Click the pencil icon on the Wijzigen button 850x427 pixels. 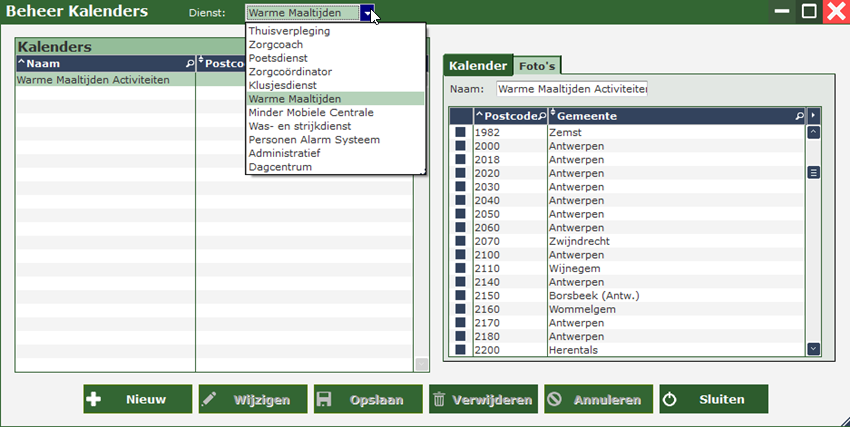click(x=210, y=399)
